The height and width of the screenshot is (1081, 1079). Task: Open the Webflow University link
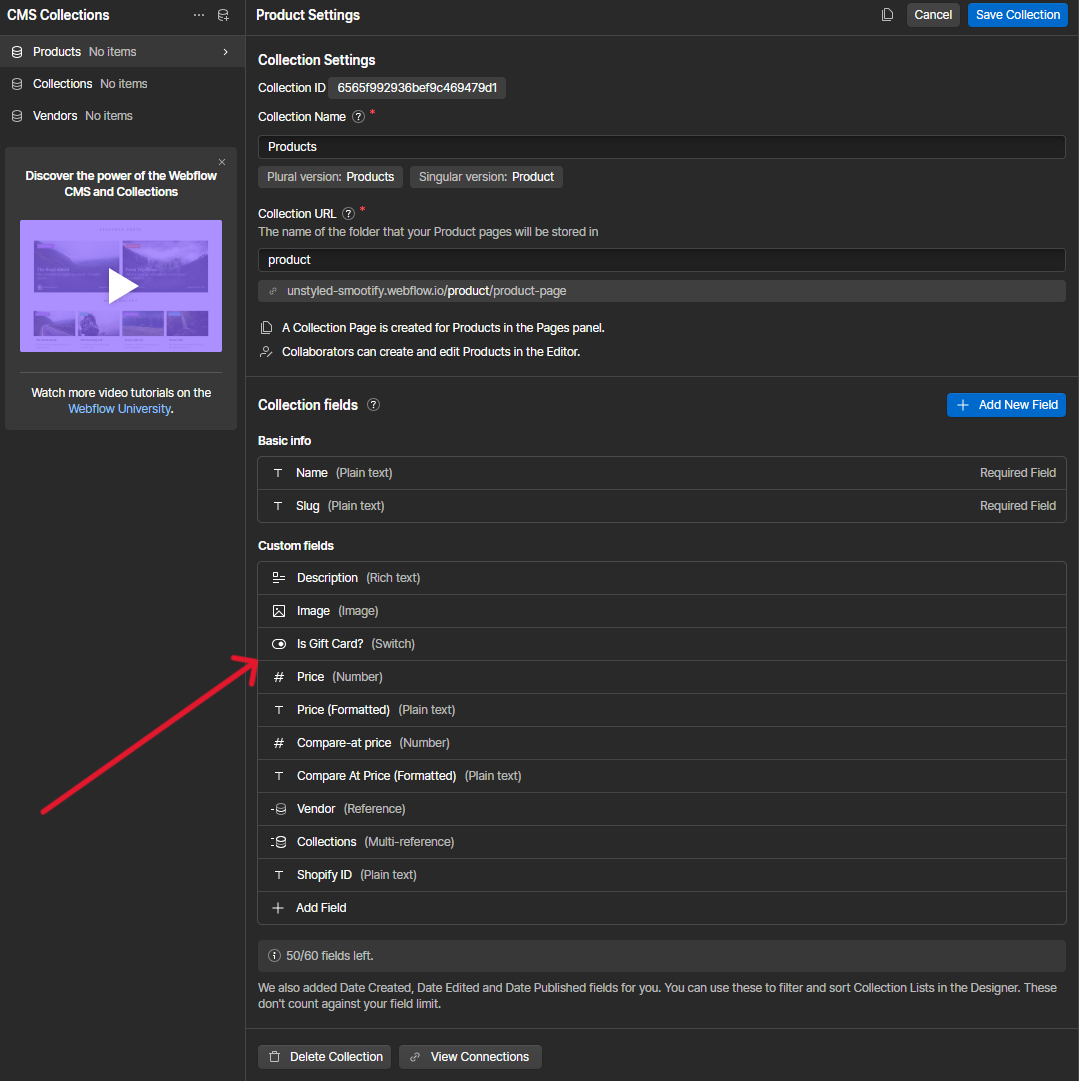pos(119,409)
